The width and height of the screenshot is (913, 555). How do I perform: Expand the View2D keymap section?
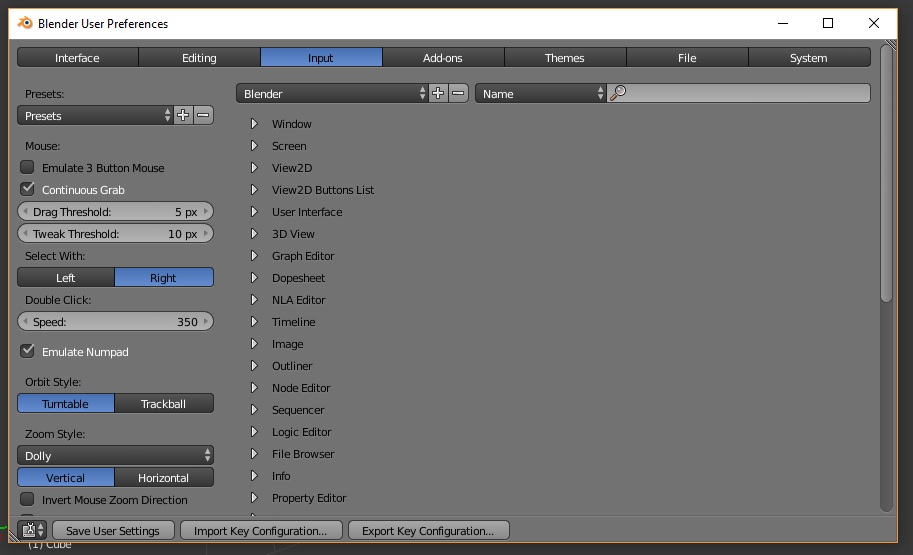(254, 168)
